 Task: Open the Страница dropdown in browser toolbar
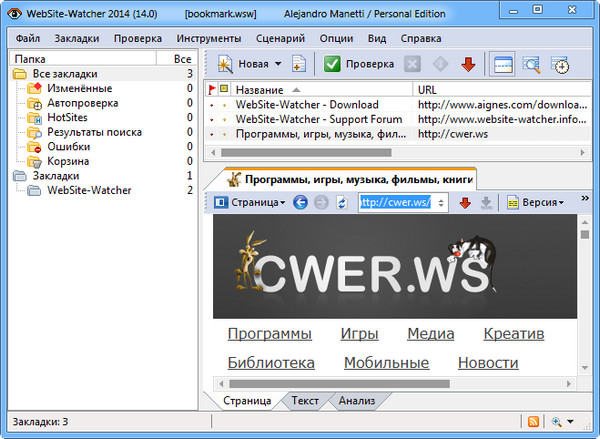point(251,202)
